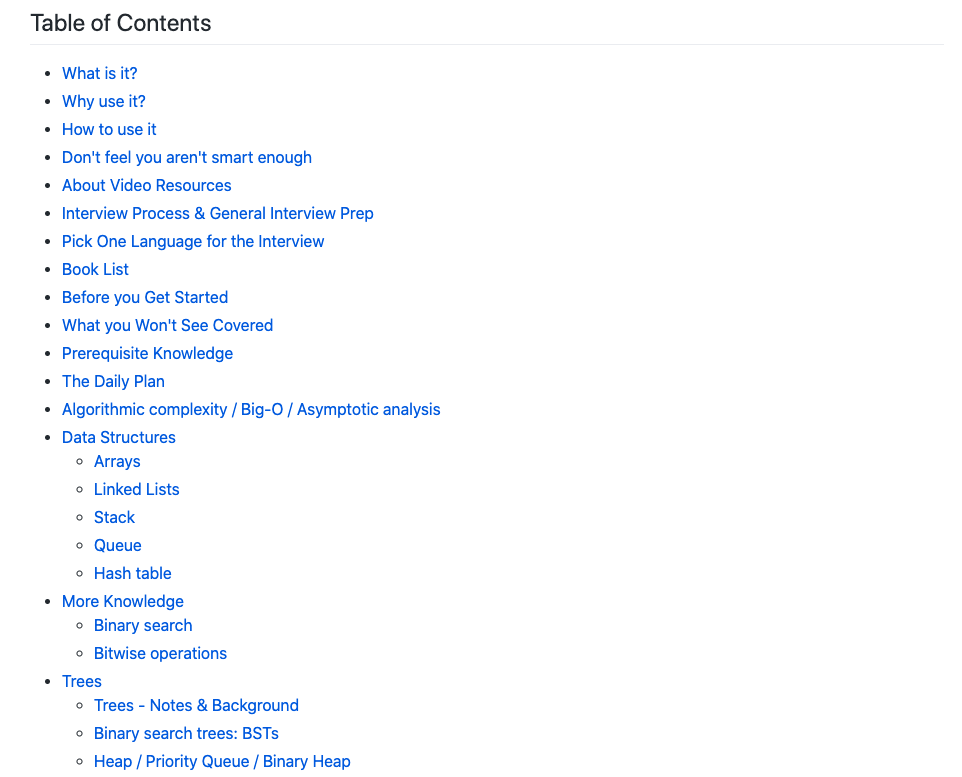
Task: Go to "How to use it" section
Action: 109,129
